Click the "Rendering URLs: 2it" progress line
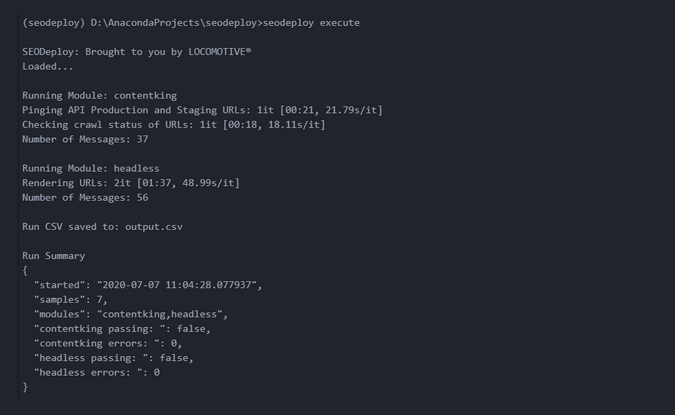This screenshot has width=675, height=415. 130,183
